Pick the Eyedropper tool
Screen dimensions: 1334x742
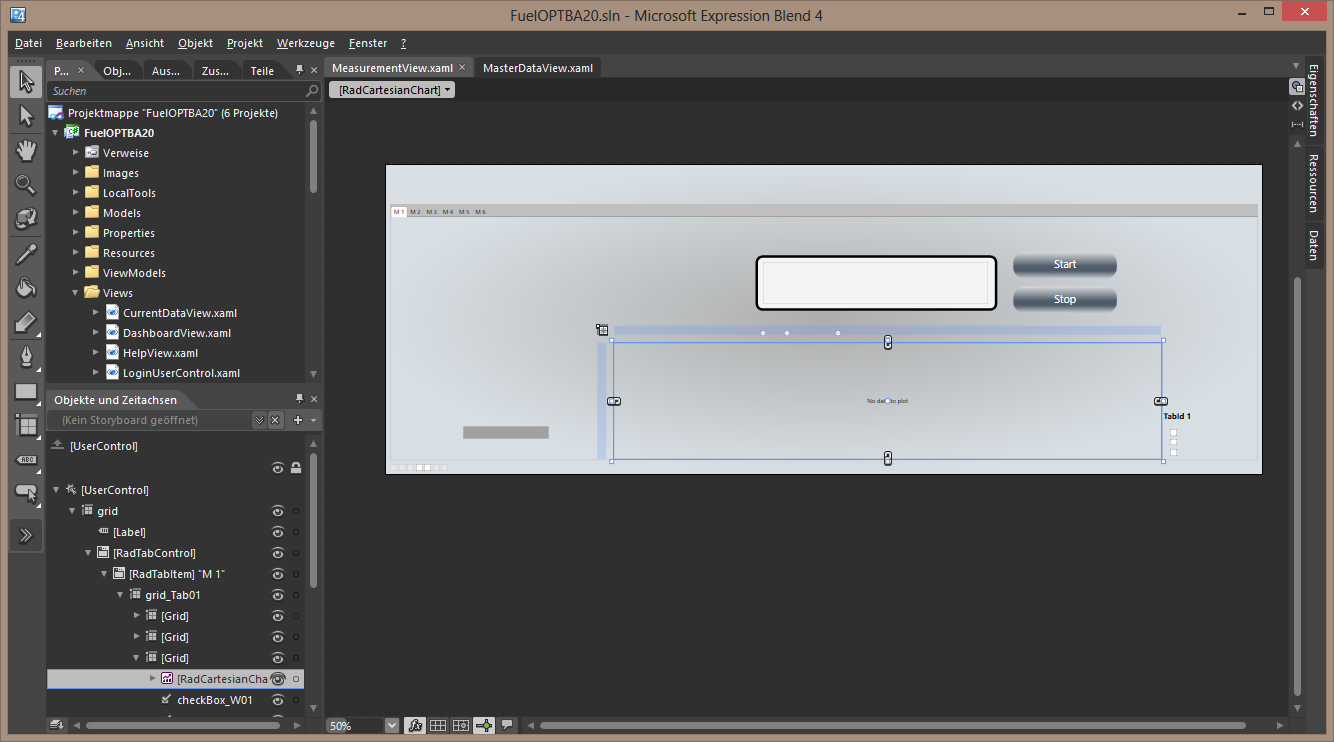click(x=26, y=254)
